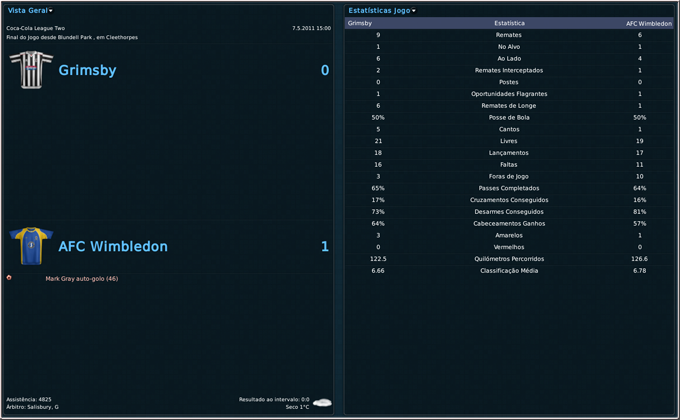Click the Grimsby column header in statistics

pos(360,23)
